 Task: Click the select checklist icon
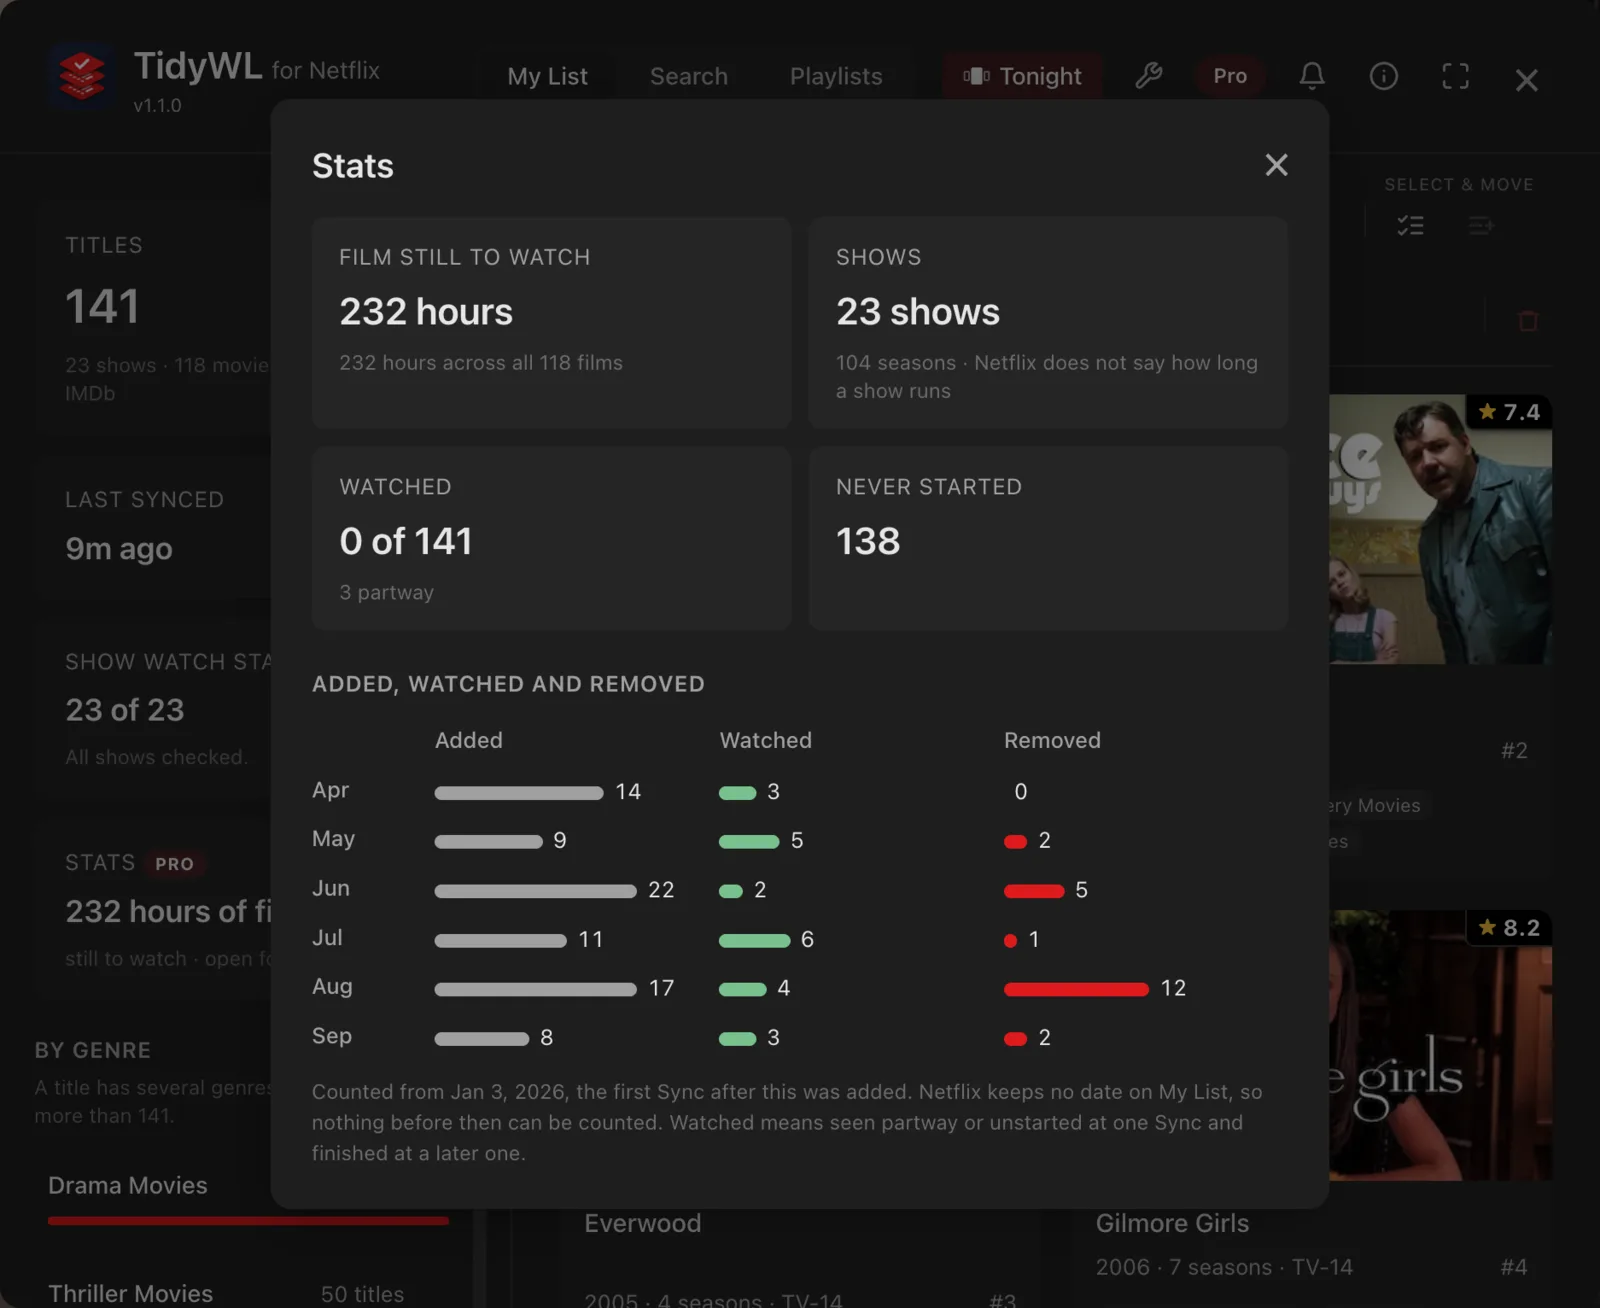point(1411,226)
